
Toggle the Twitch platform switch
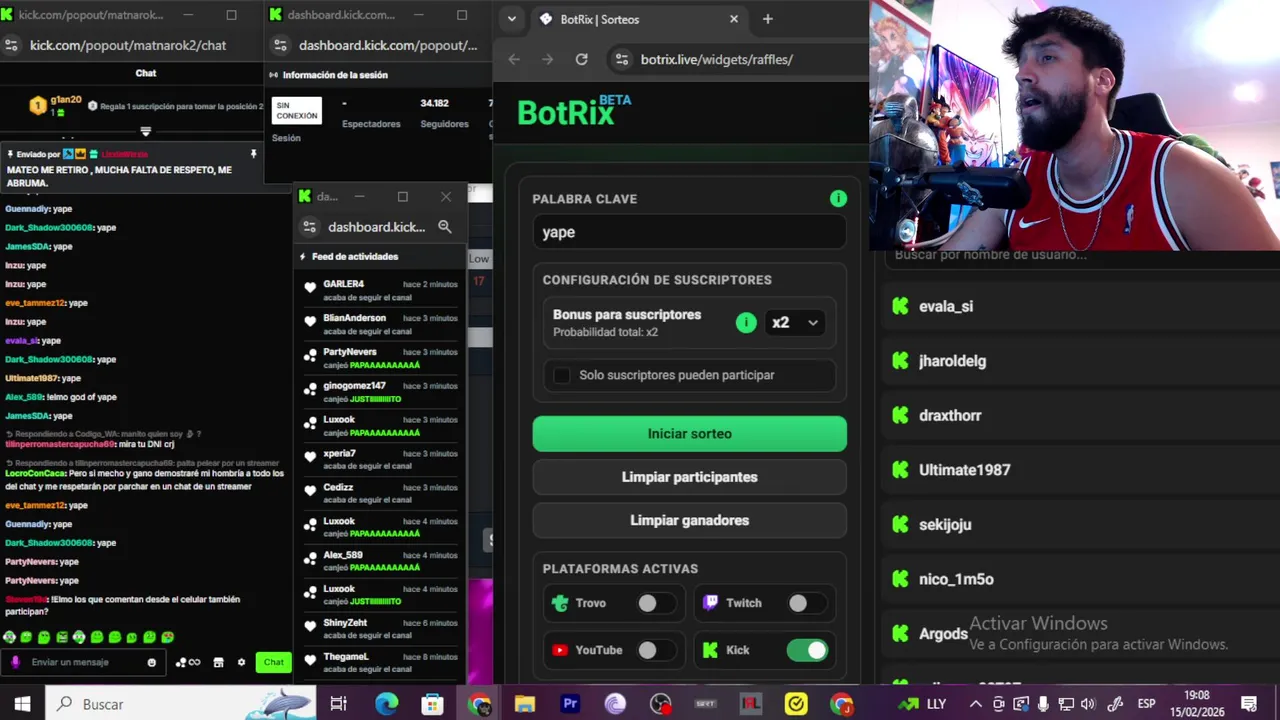pos(806,603)
